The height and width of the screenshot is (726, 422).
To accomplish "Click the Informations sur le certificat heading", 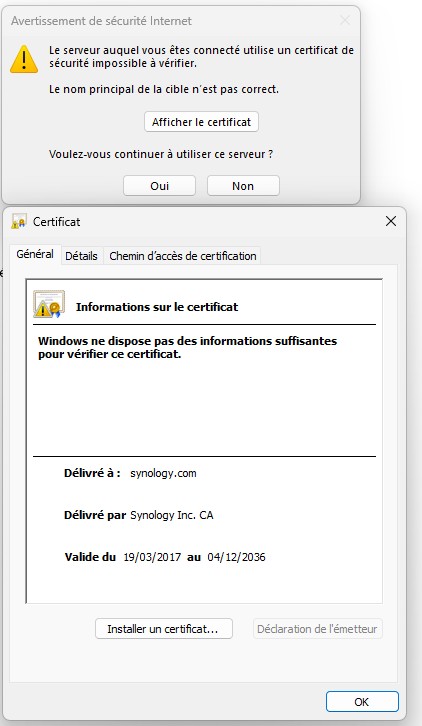I will [x=157, y=307].
